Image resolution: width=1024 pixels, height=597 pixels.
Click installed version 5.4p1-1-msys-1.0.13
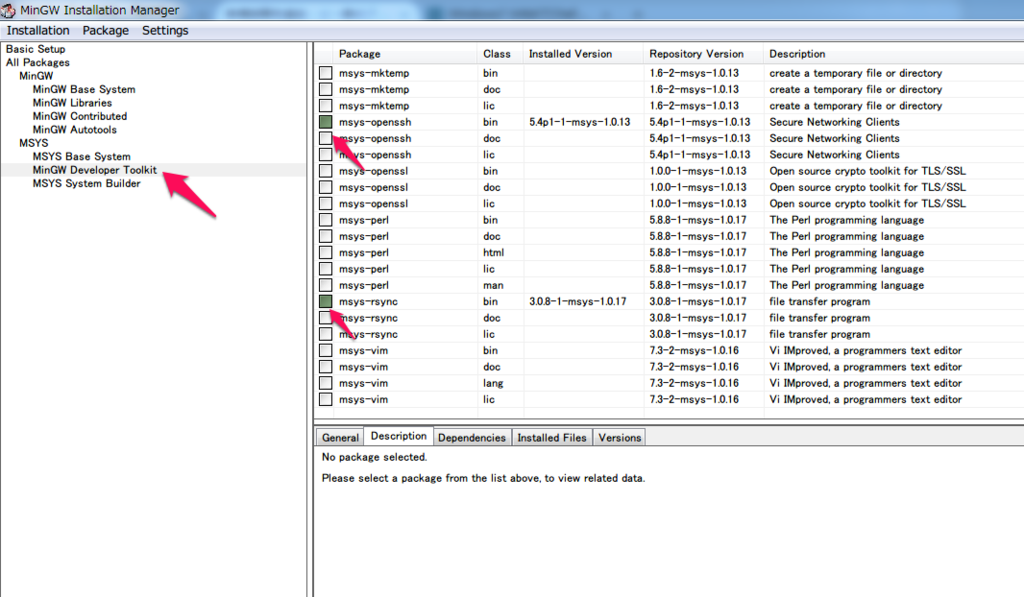(579, 122)
